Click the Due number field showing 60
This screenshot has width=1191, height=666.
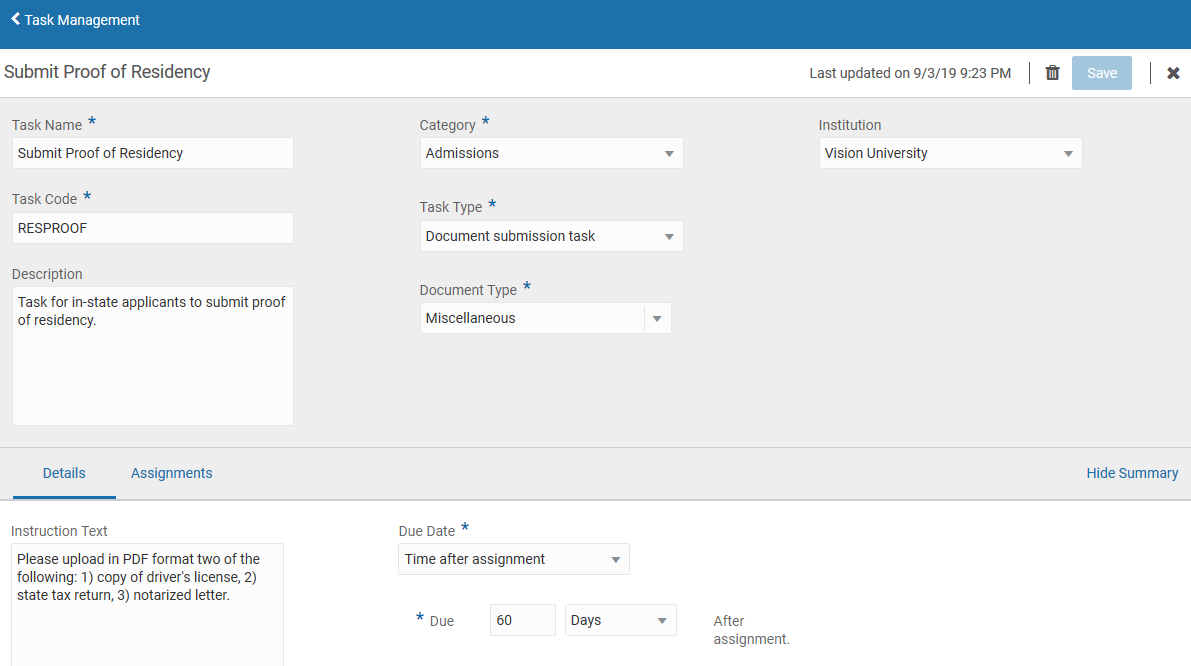pos(522,621)
